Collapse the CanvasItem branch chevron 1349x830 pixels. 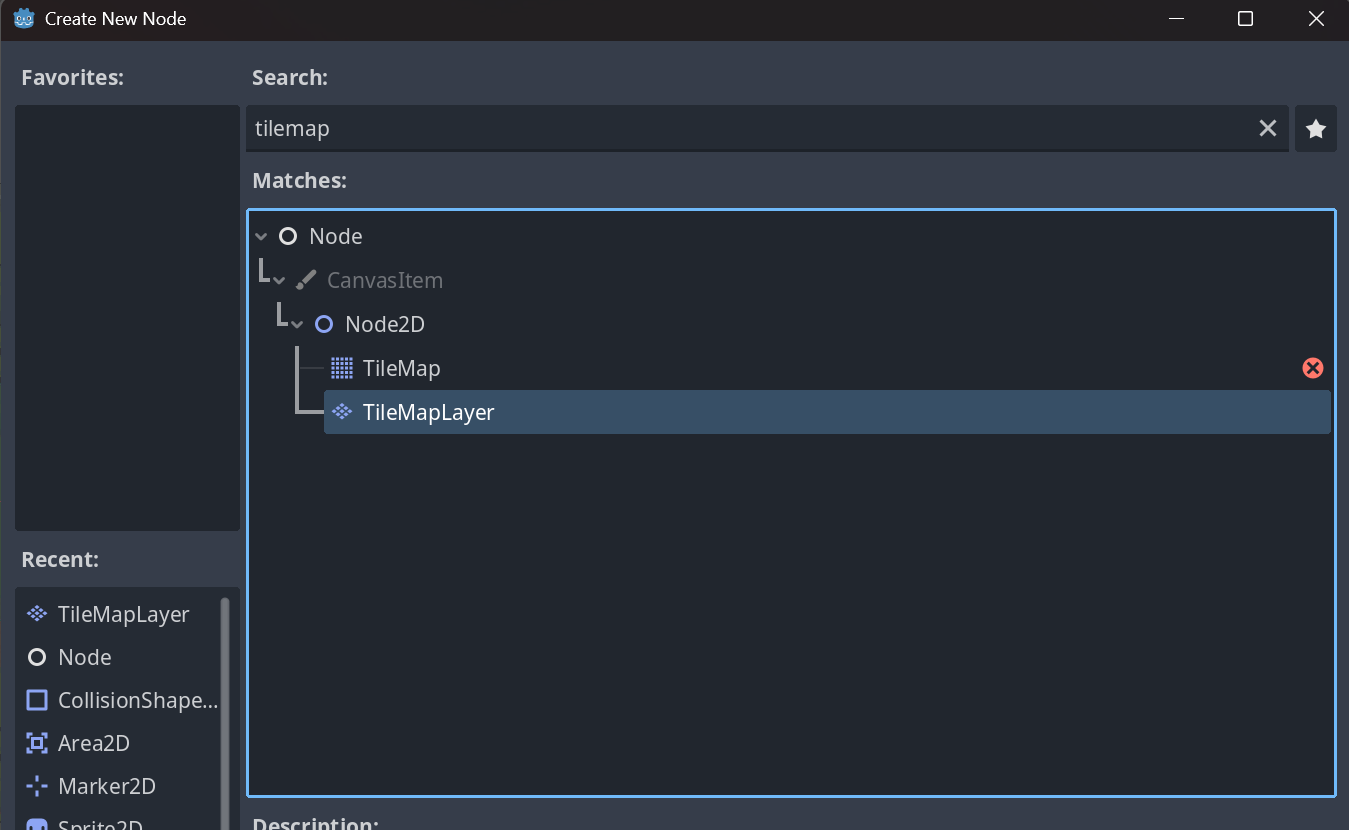pyautogui.click(x=280, y=281)
